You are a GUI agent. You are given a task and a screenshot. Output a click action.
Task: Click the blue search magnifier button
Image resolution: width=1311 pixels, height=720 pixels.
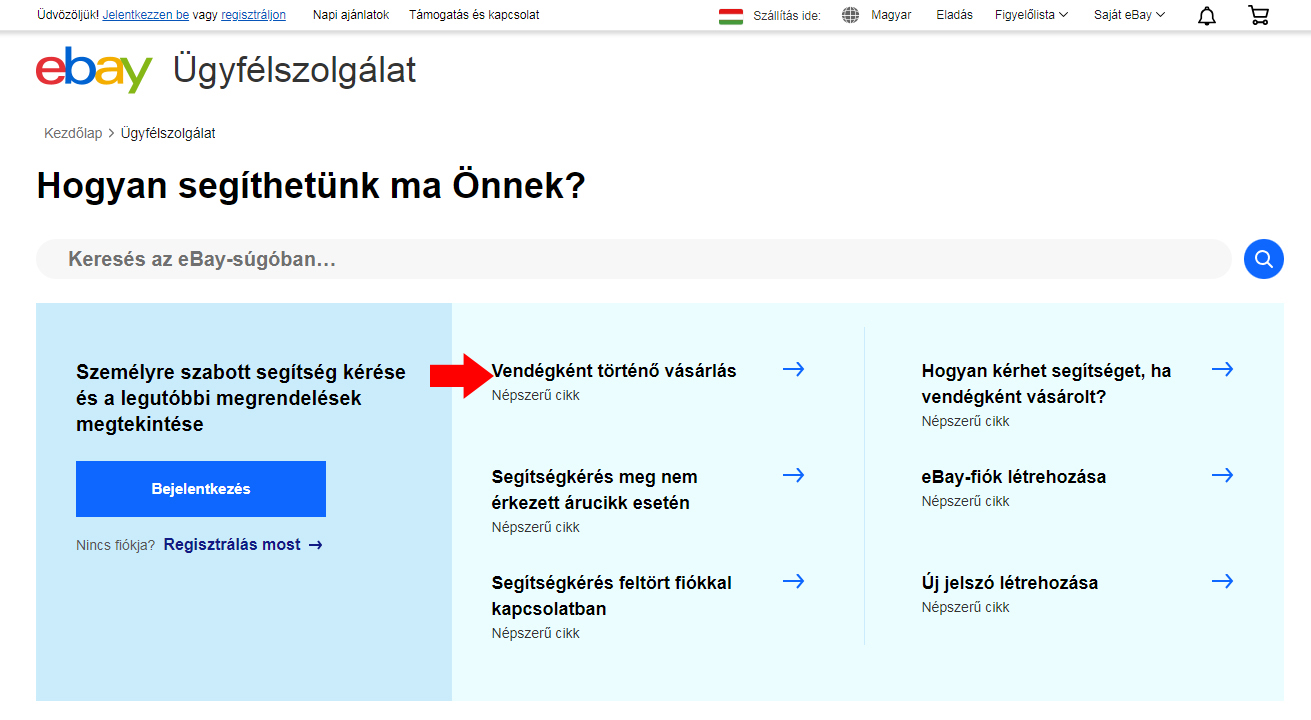click(1263, 259)
